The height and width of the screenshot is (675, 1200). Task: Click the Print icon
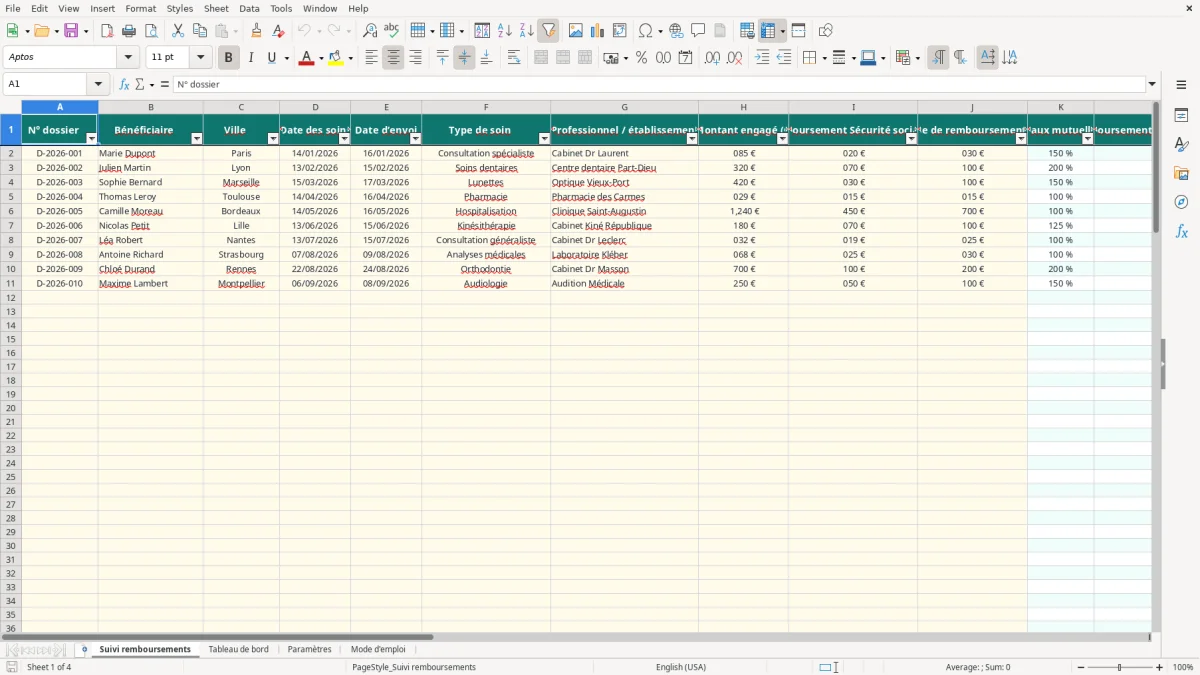coord(129,31)
